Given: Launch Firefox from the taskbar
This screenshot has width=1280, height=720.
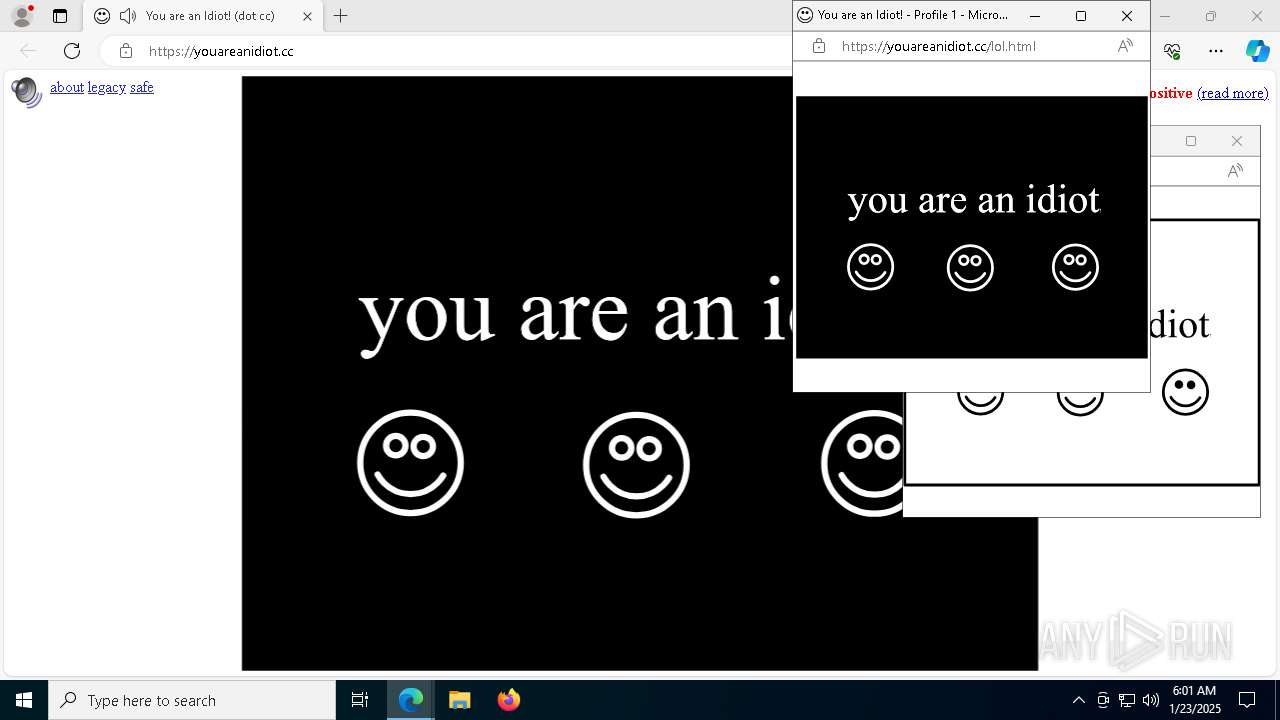Looking at the screenshot, I should click(x=509, y=700).
